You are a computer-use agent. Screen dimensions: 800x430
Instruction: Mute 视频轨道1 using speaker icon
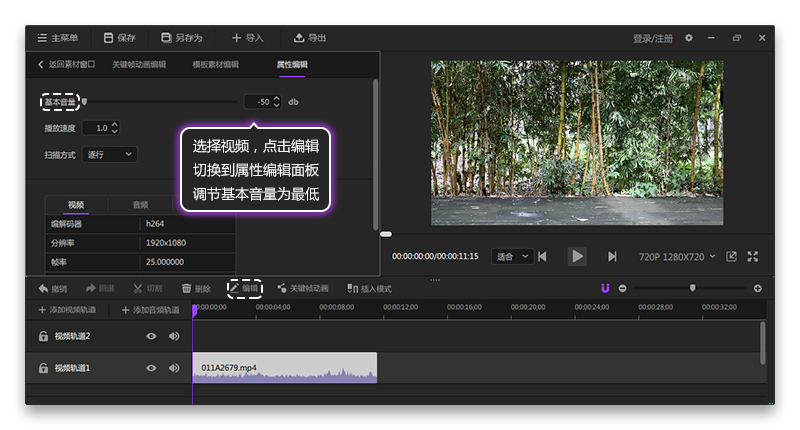(x=174, y=368)
